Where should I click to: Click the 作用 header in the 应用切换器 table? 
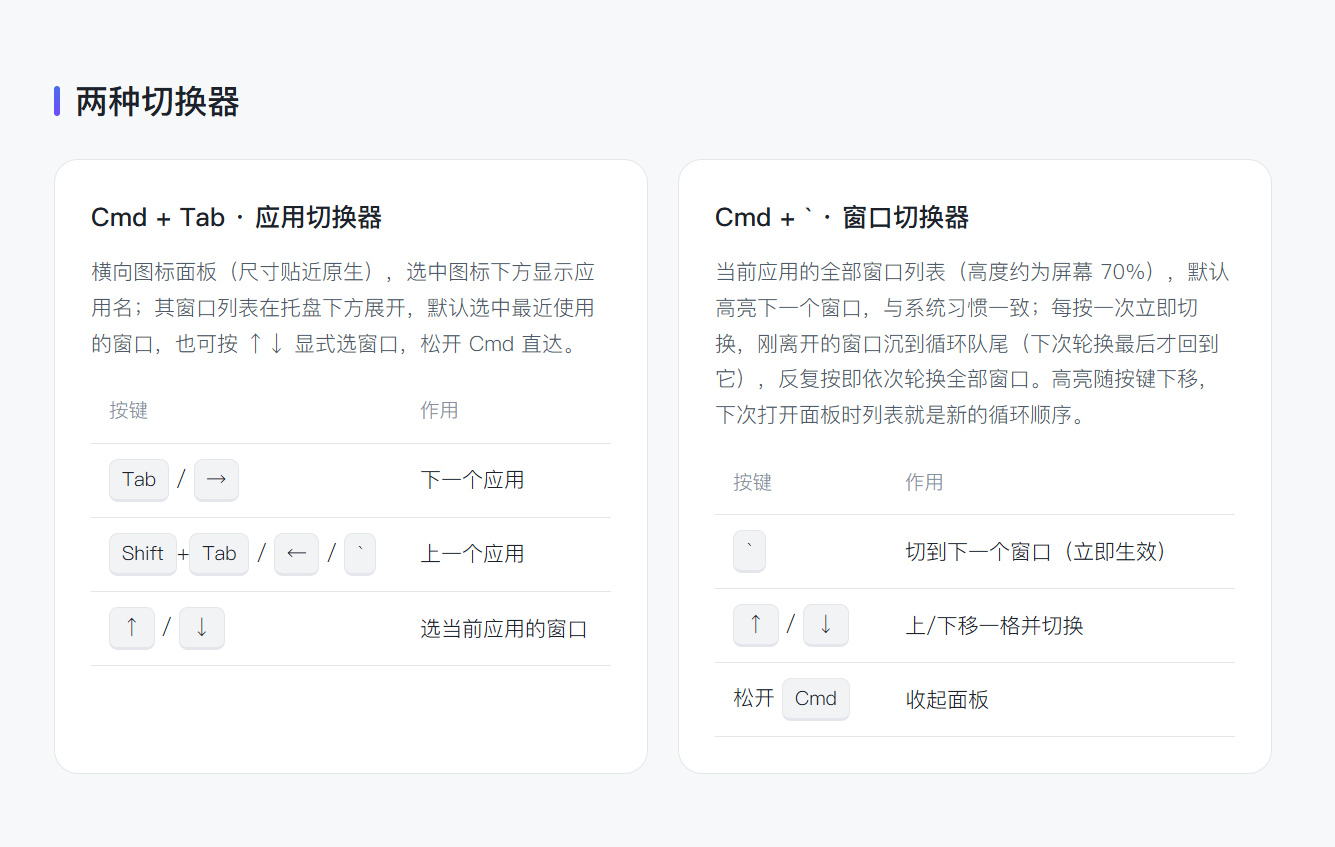pyautogui.click(x=440, y=410)
